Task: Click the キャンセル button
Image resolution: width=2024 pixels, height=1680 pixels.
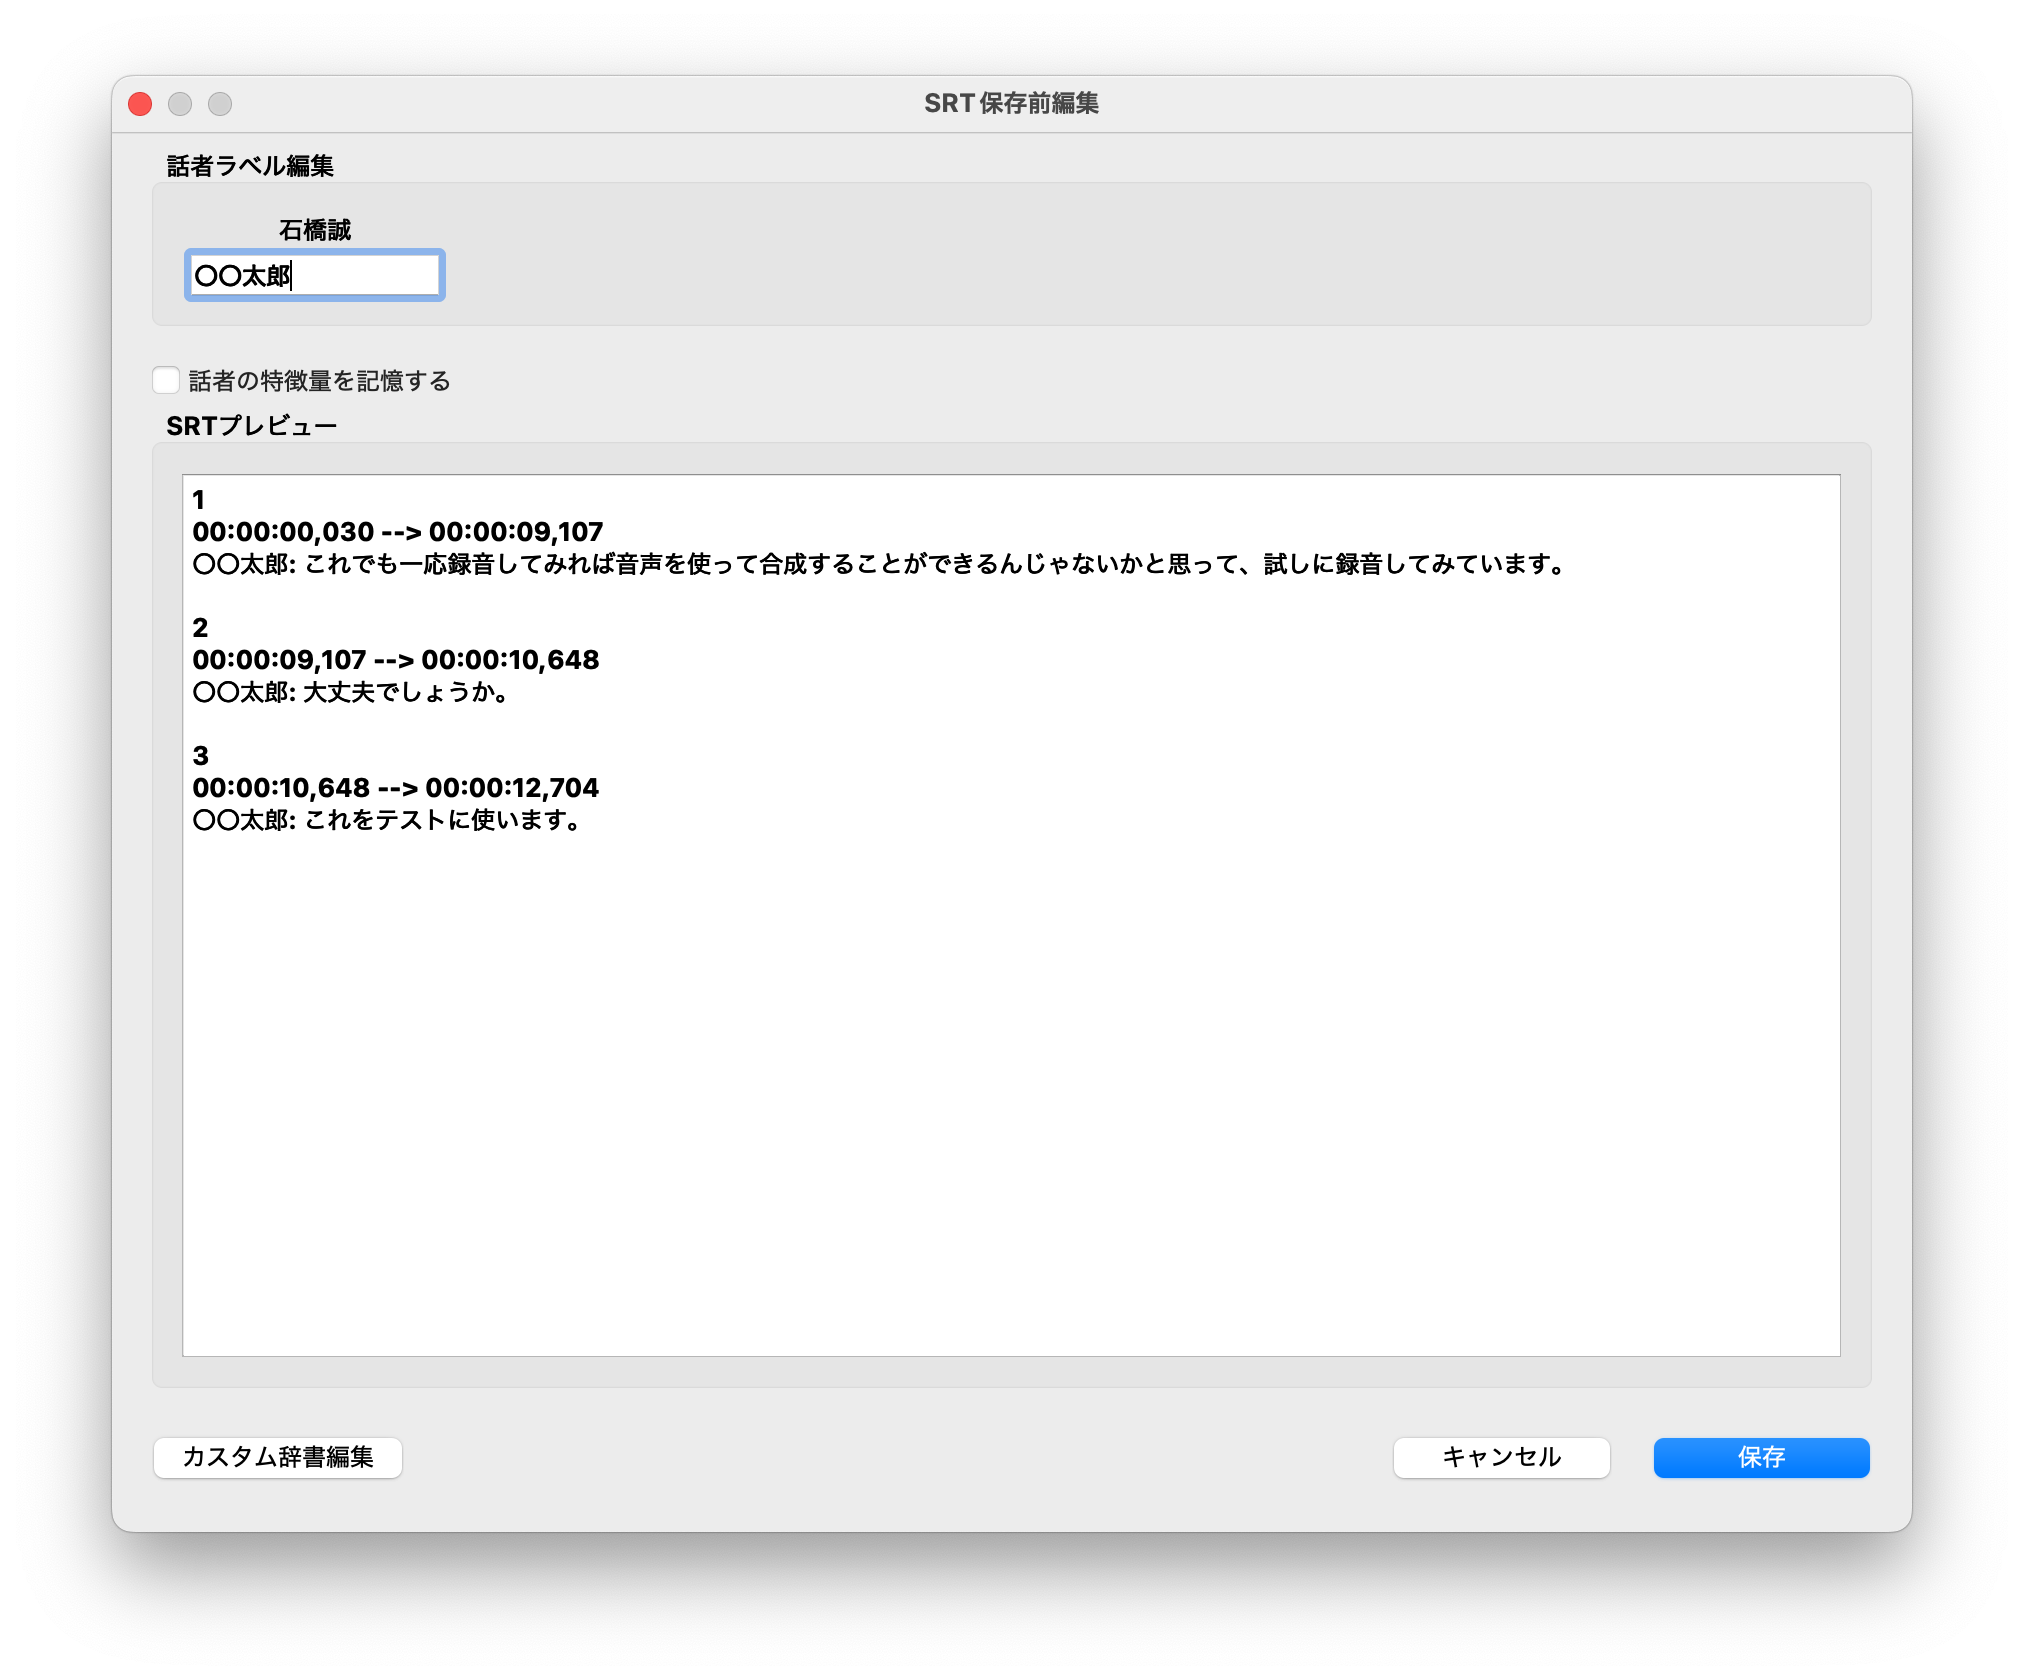Action: coord(1501,1457)
